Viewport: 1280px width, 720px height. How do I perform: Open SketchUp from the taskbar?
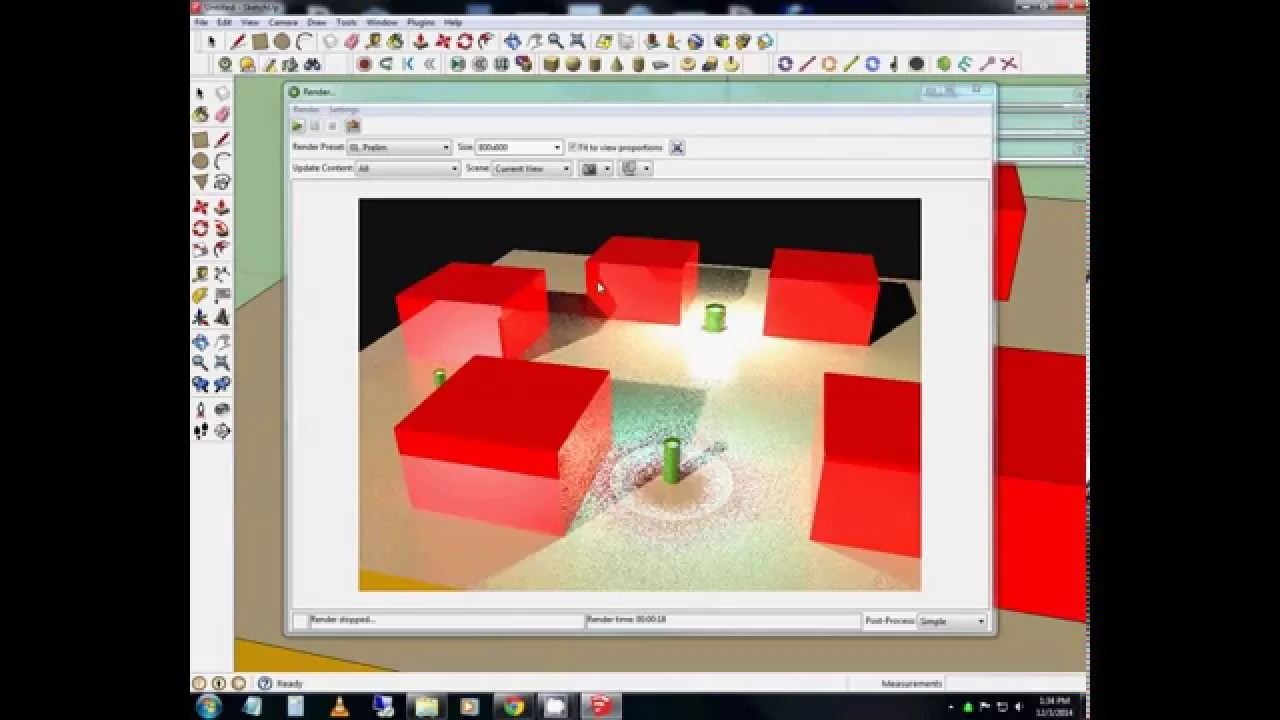[x=600, y=706]
